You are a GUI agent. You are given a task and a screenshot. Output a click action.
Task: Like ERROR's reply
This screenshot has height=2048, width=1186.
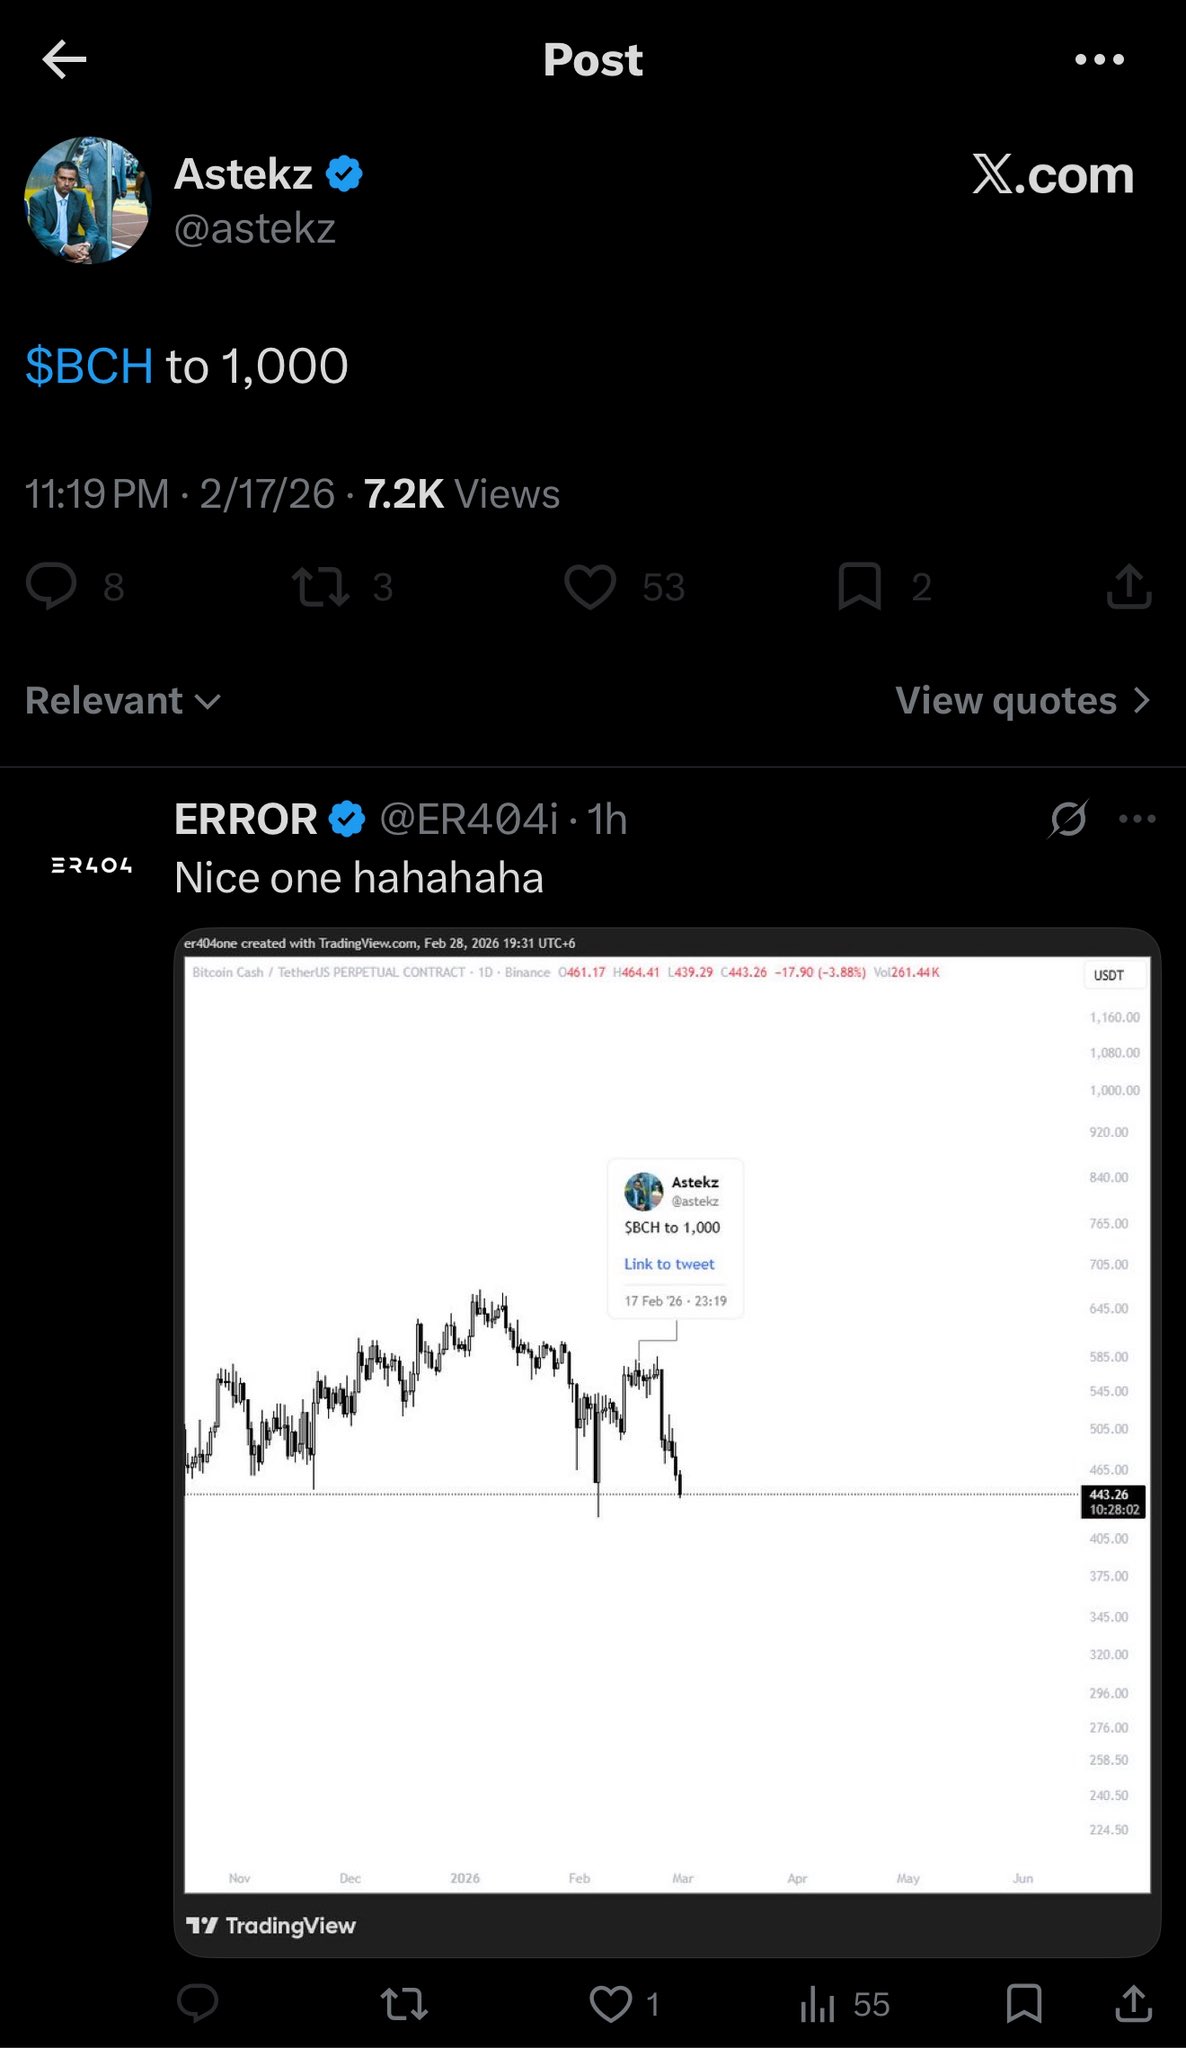[611, 2004]
